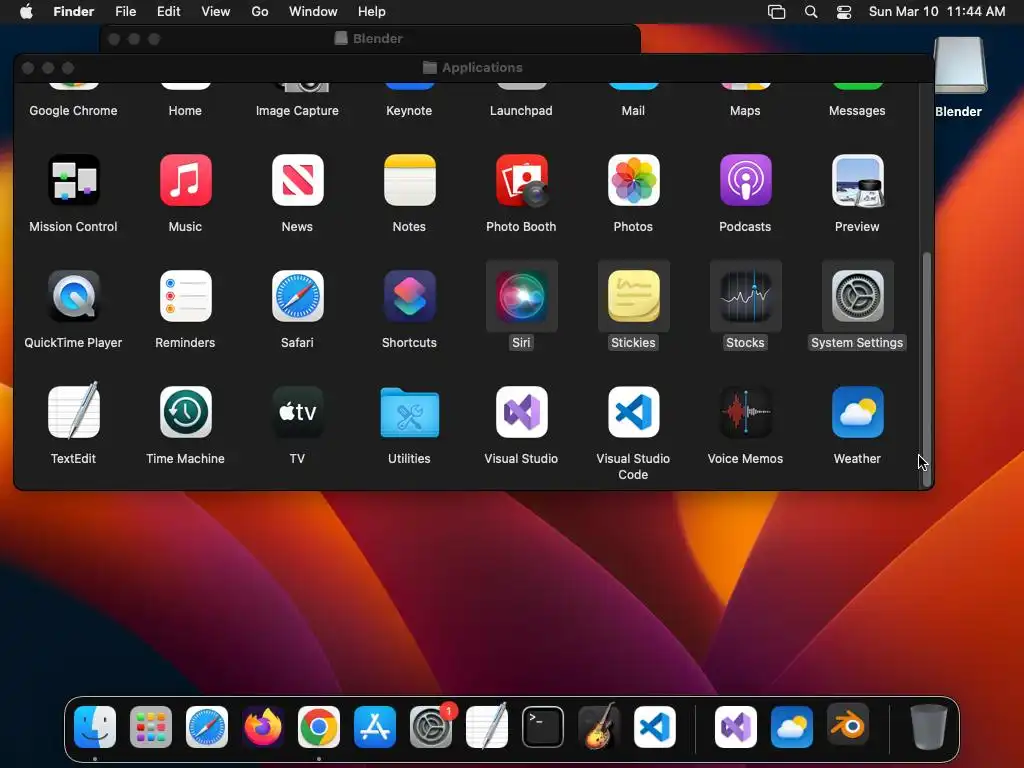Viewport: 1024px width, 768px height.
Task: Open the Window menu
Action: (x=313, y=11)
